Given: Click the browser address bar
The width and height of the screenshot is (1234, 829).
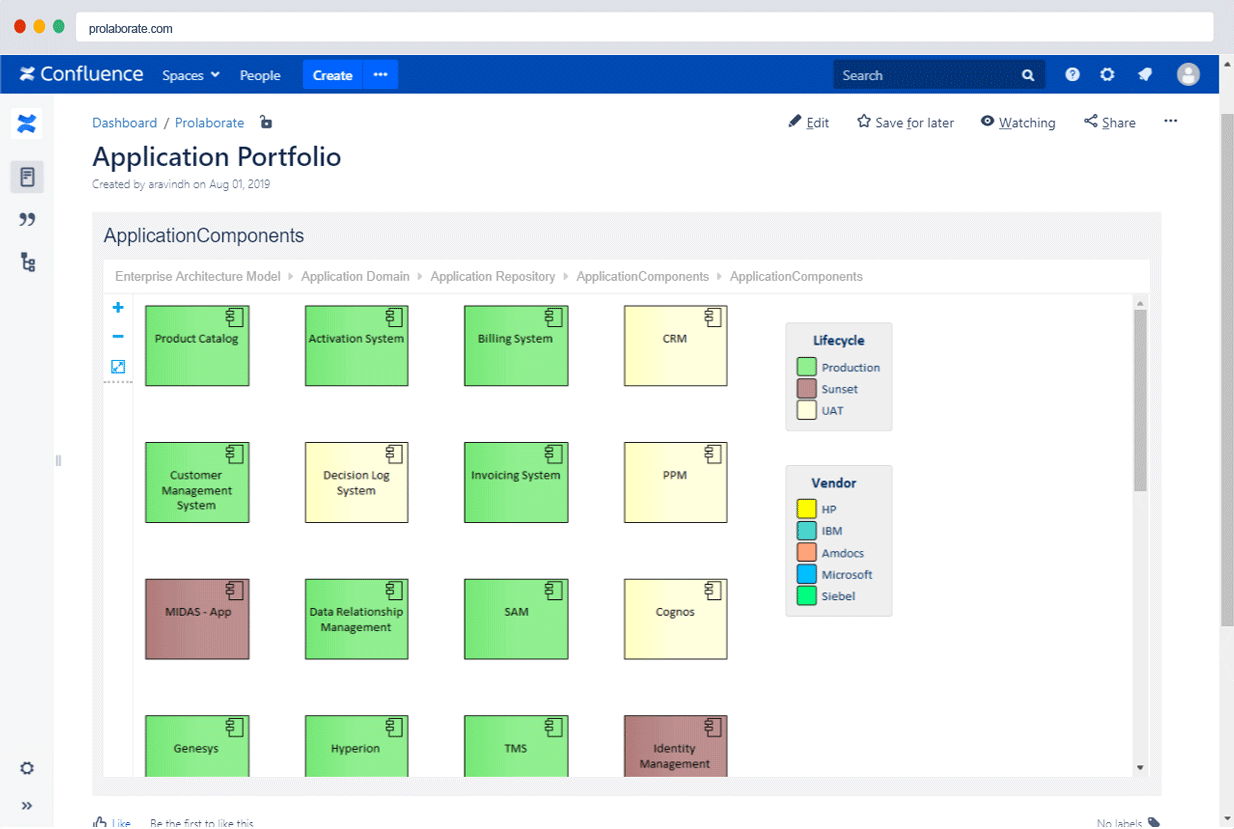Looking at the screenshot, I should pyautogui.click(x=645, y=28).
